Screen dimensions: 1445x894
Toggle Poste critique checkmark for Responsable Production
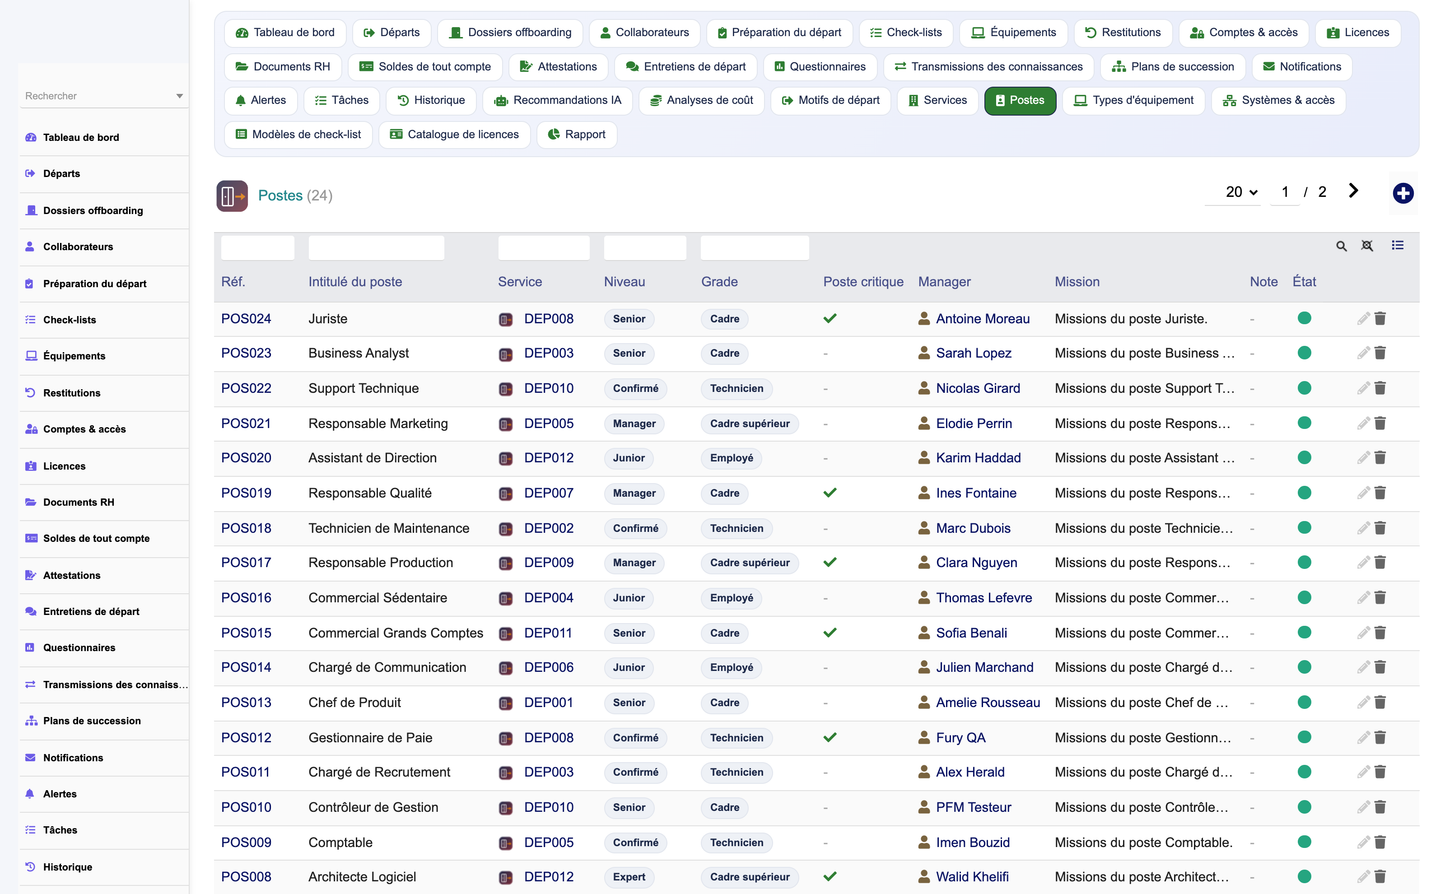[830, 562]
